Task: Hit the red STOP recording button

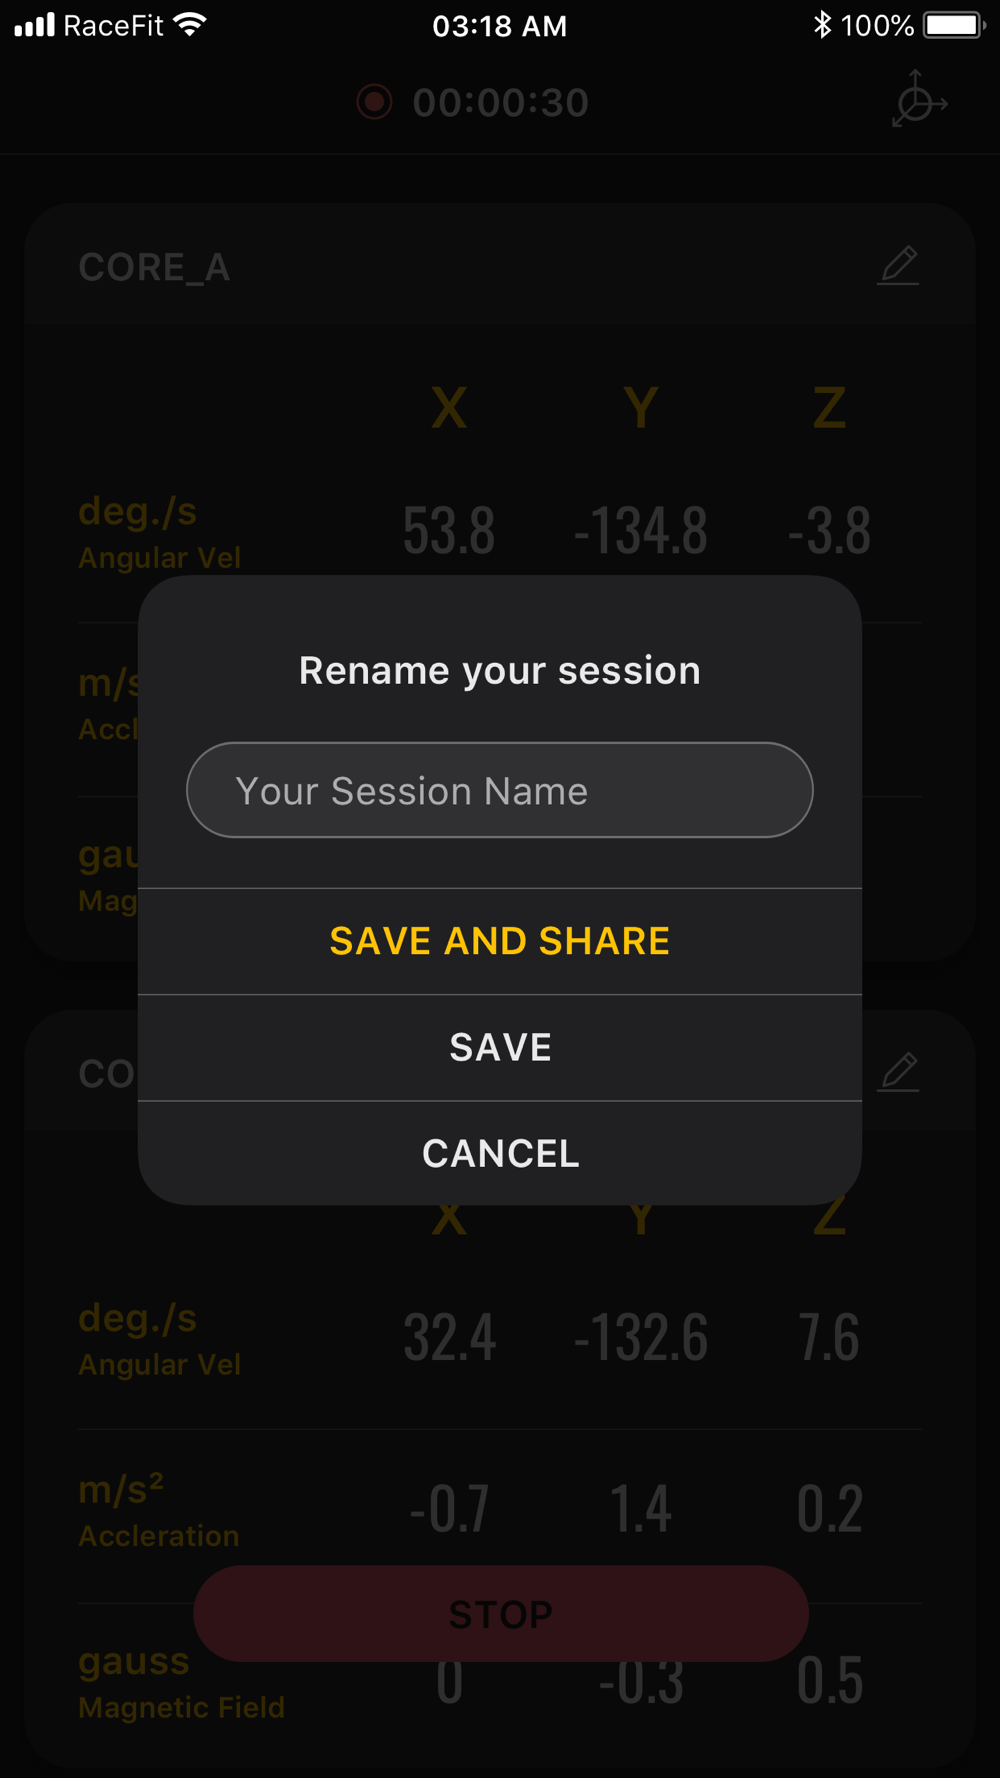Action: (501, 1613)
